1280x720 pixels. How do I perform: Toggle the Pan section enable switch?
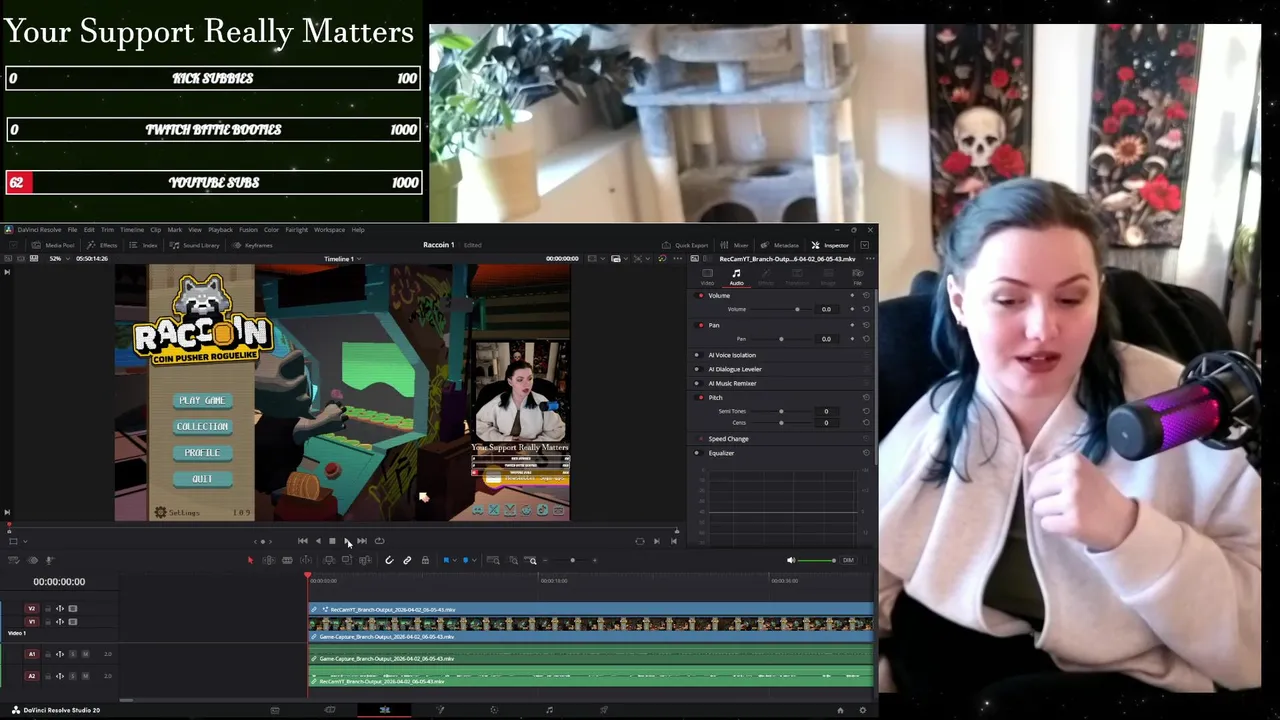click(x=700, y=325)
